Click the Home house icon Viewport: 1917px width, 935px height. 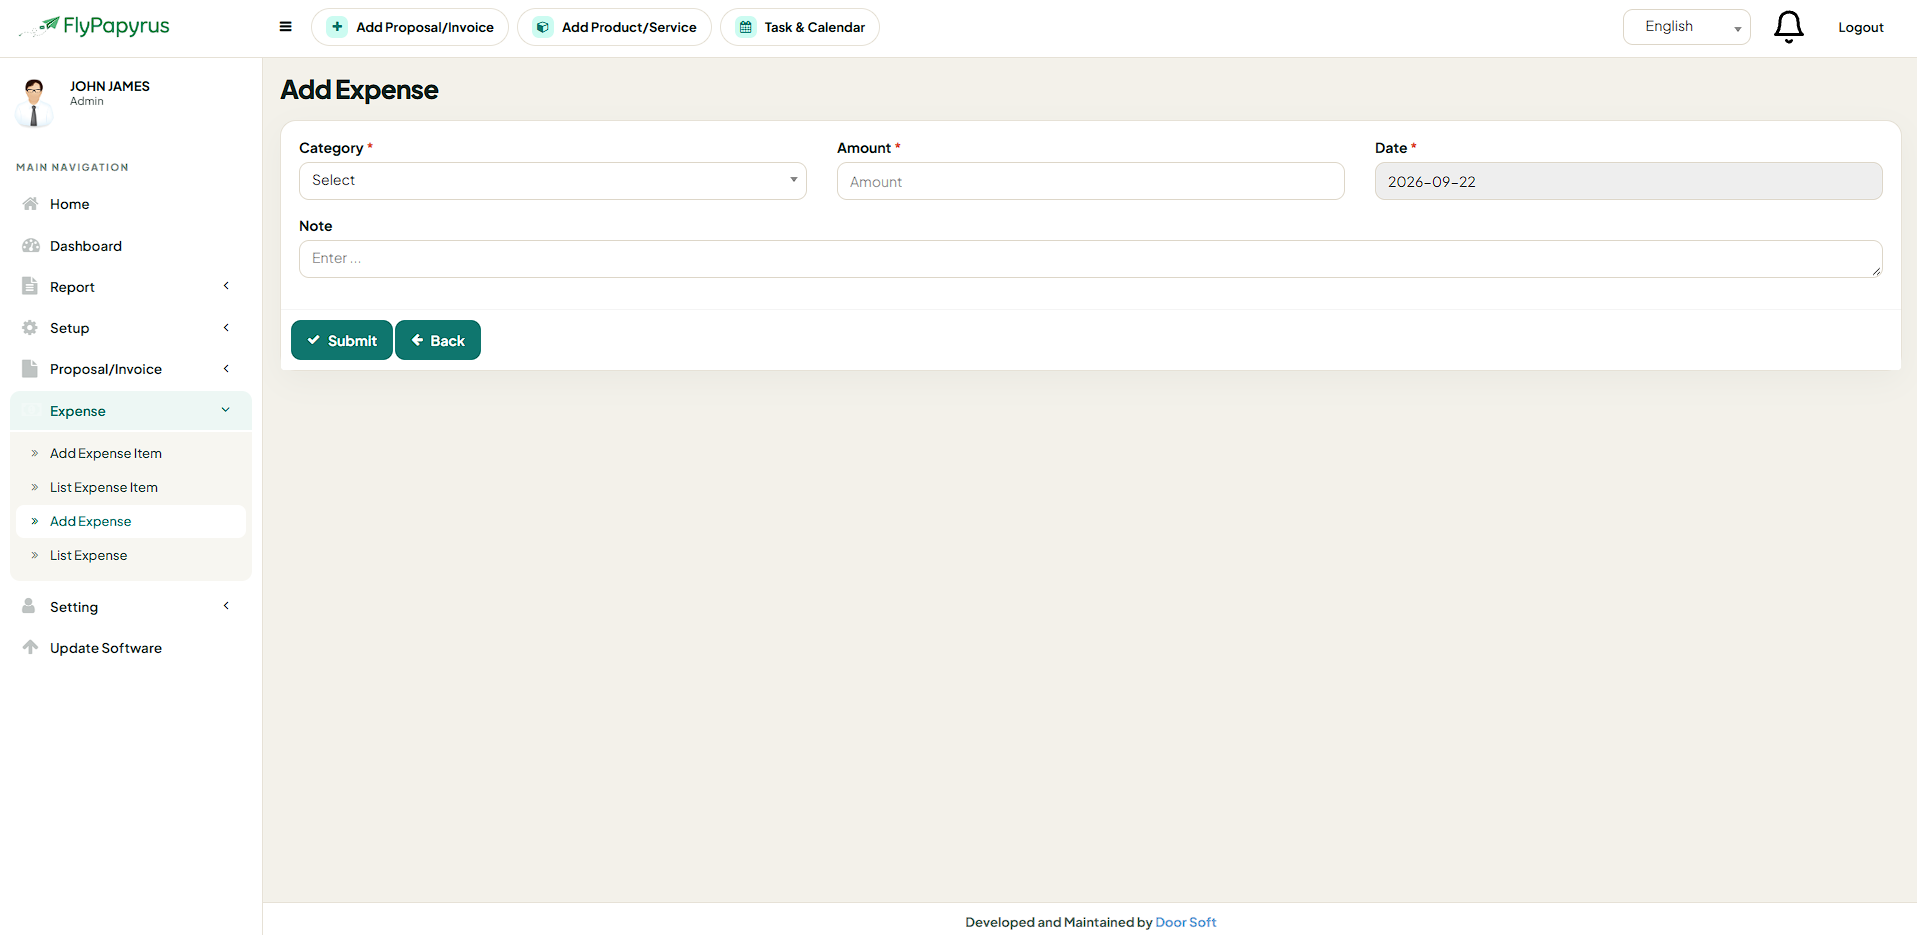30,204
